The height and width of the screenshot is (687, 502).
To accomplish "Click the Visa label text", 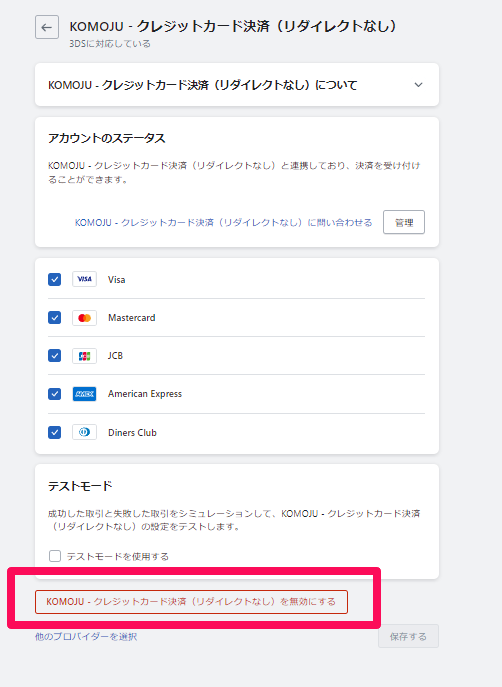I will click(x=117, y=280).
